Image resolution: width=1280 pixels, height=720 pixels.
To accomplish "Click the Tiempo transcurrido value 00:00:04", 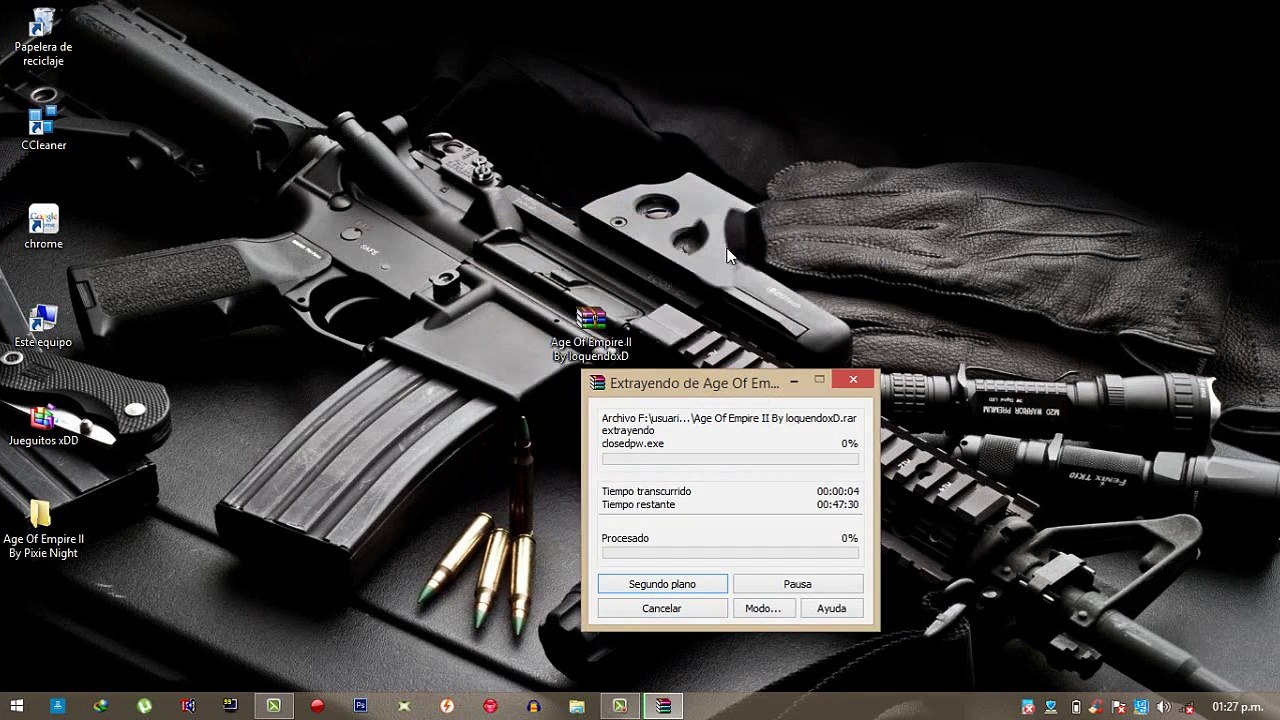I will tap(837, 492).
